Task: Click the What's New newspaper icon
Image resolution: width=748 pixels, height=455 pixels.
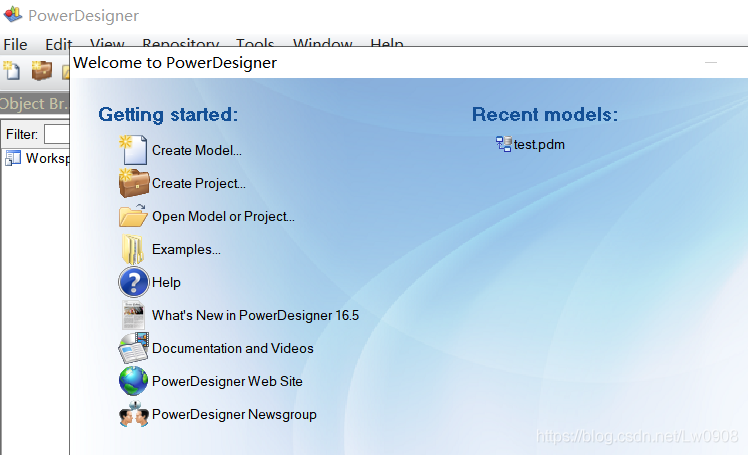Action: 133,315
